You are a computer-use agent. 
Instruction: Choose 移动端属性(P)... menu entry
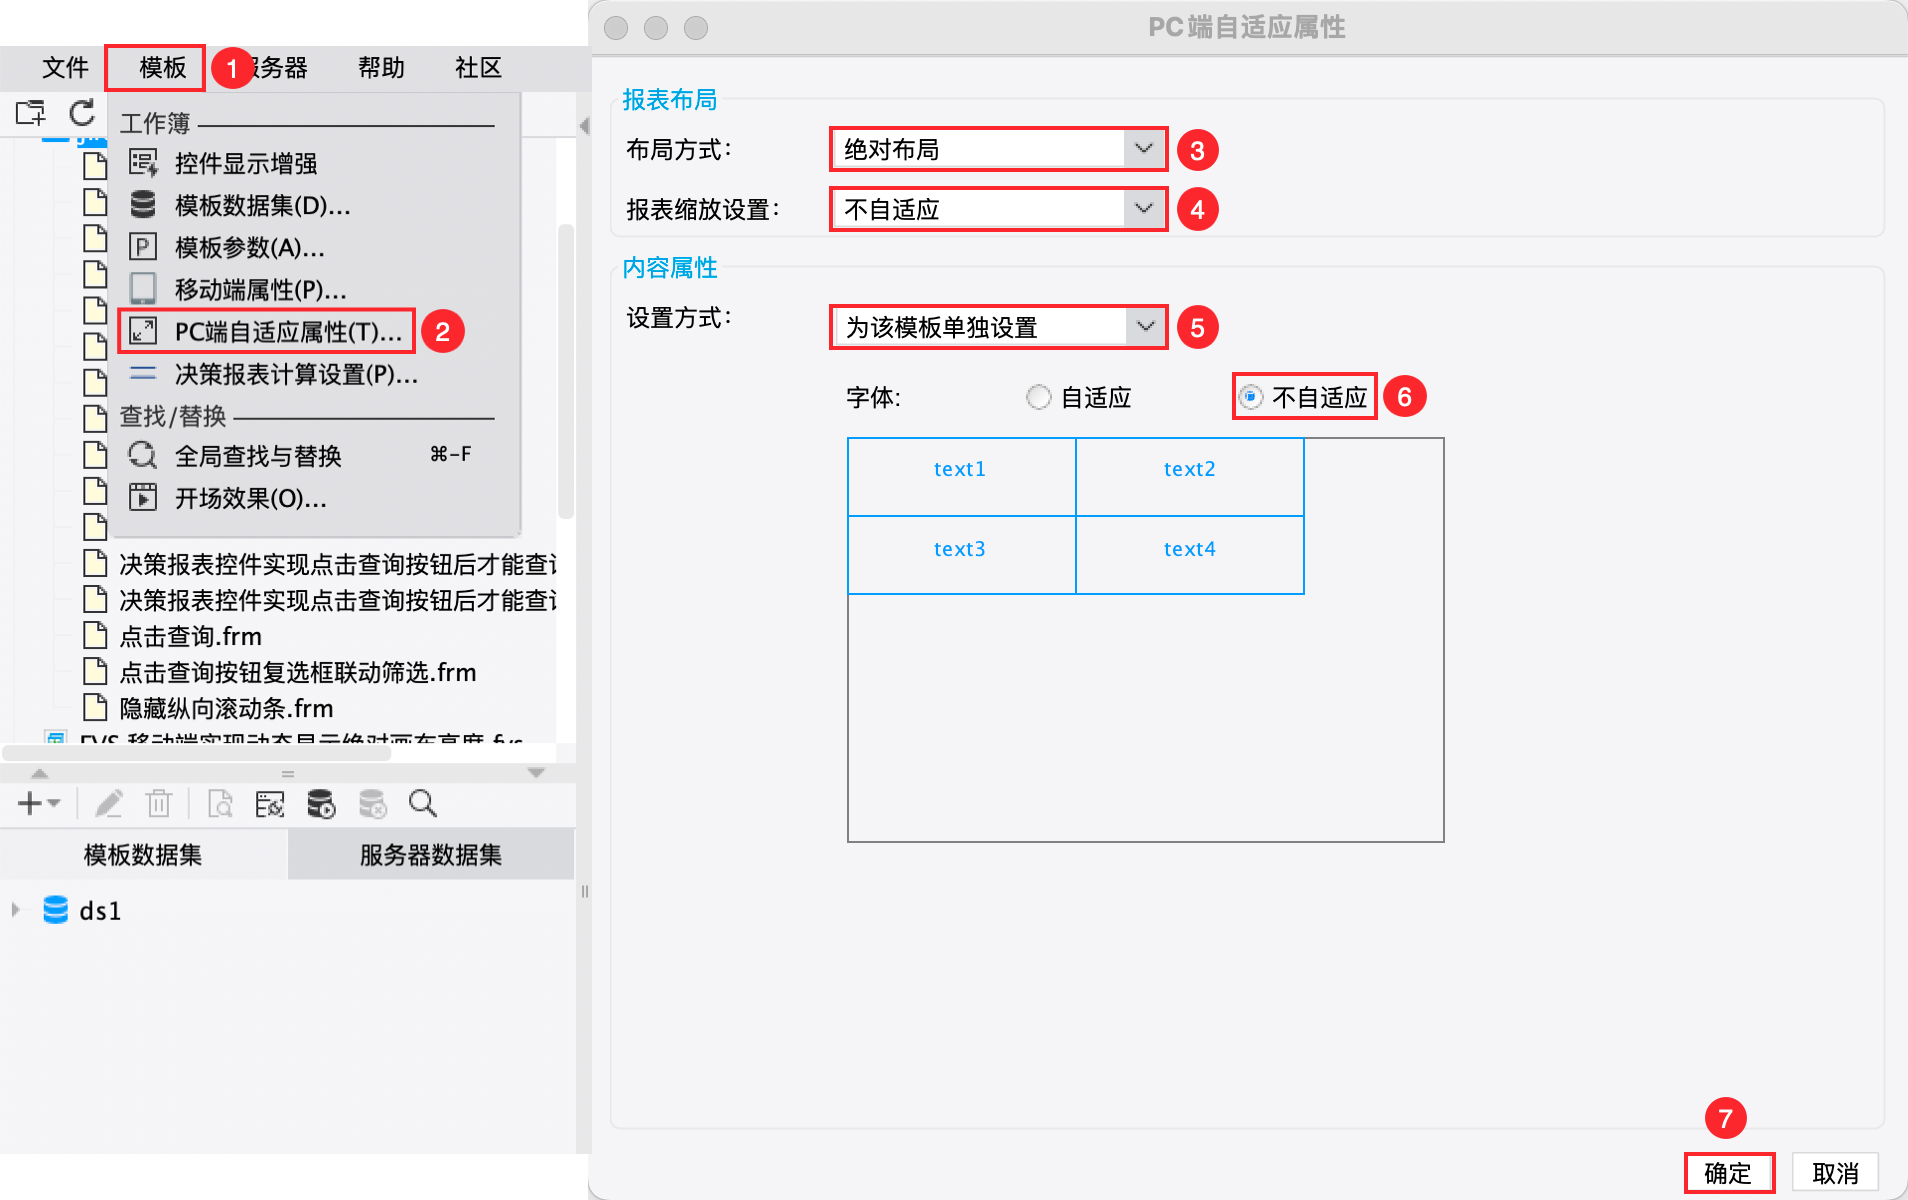260,289
